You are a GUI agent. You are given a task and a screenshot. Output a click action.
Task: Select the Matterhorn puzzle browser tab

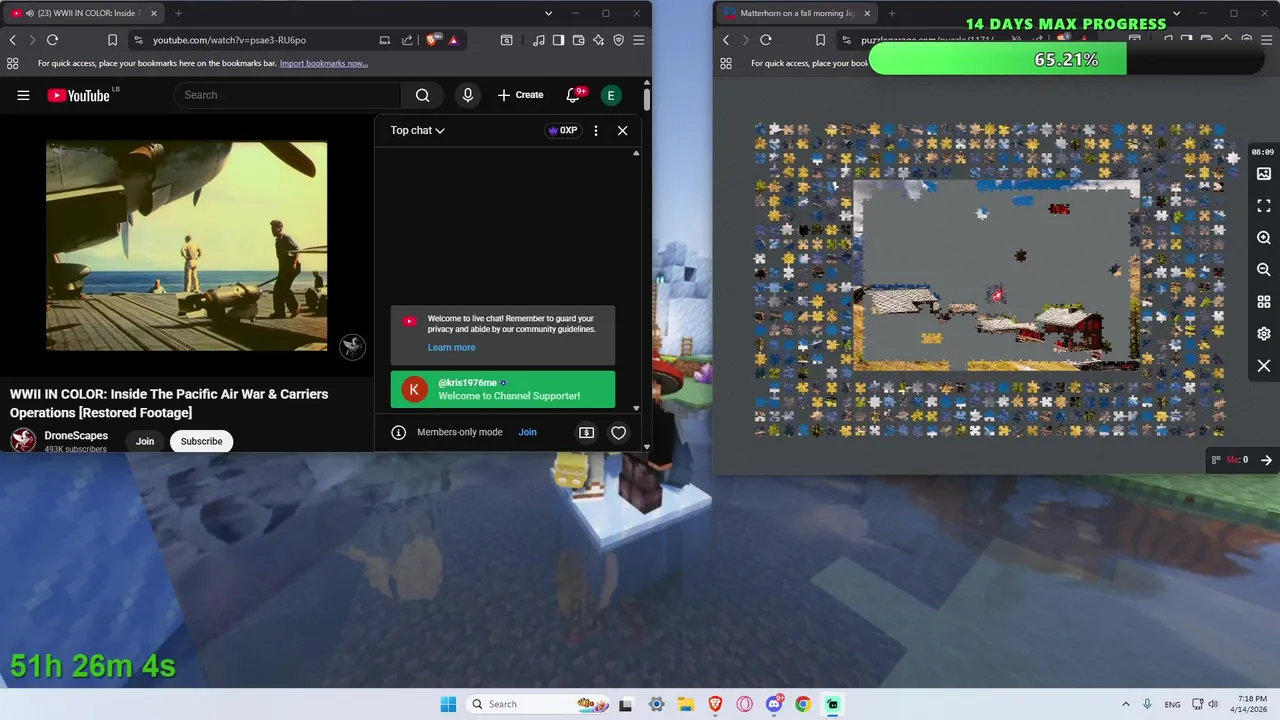point(796,13)
